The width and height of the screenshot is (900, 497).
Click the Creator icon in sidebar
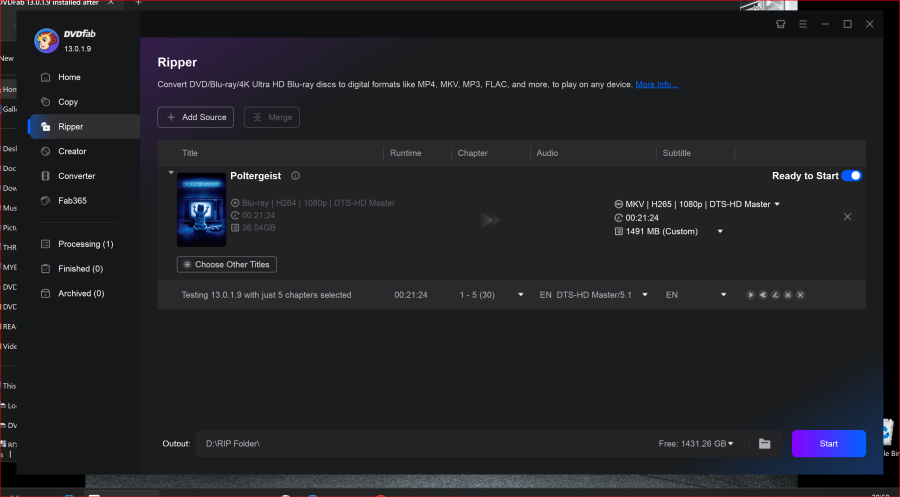tap(45, 151)
